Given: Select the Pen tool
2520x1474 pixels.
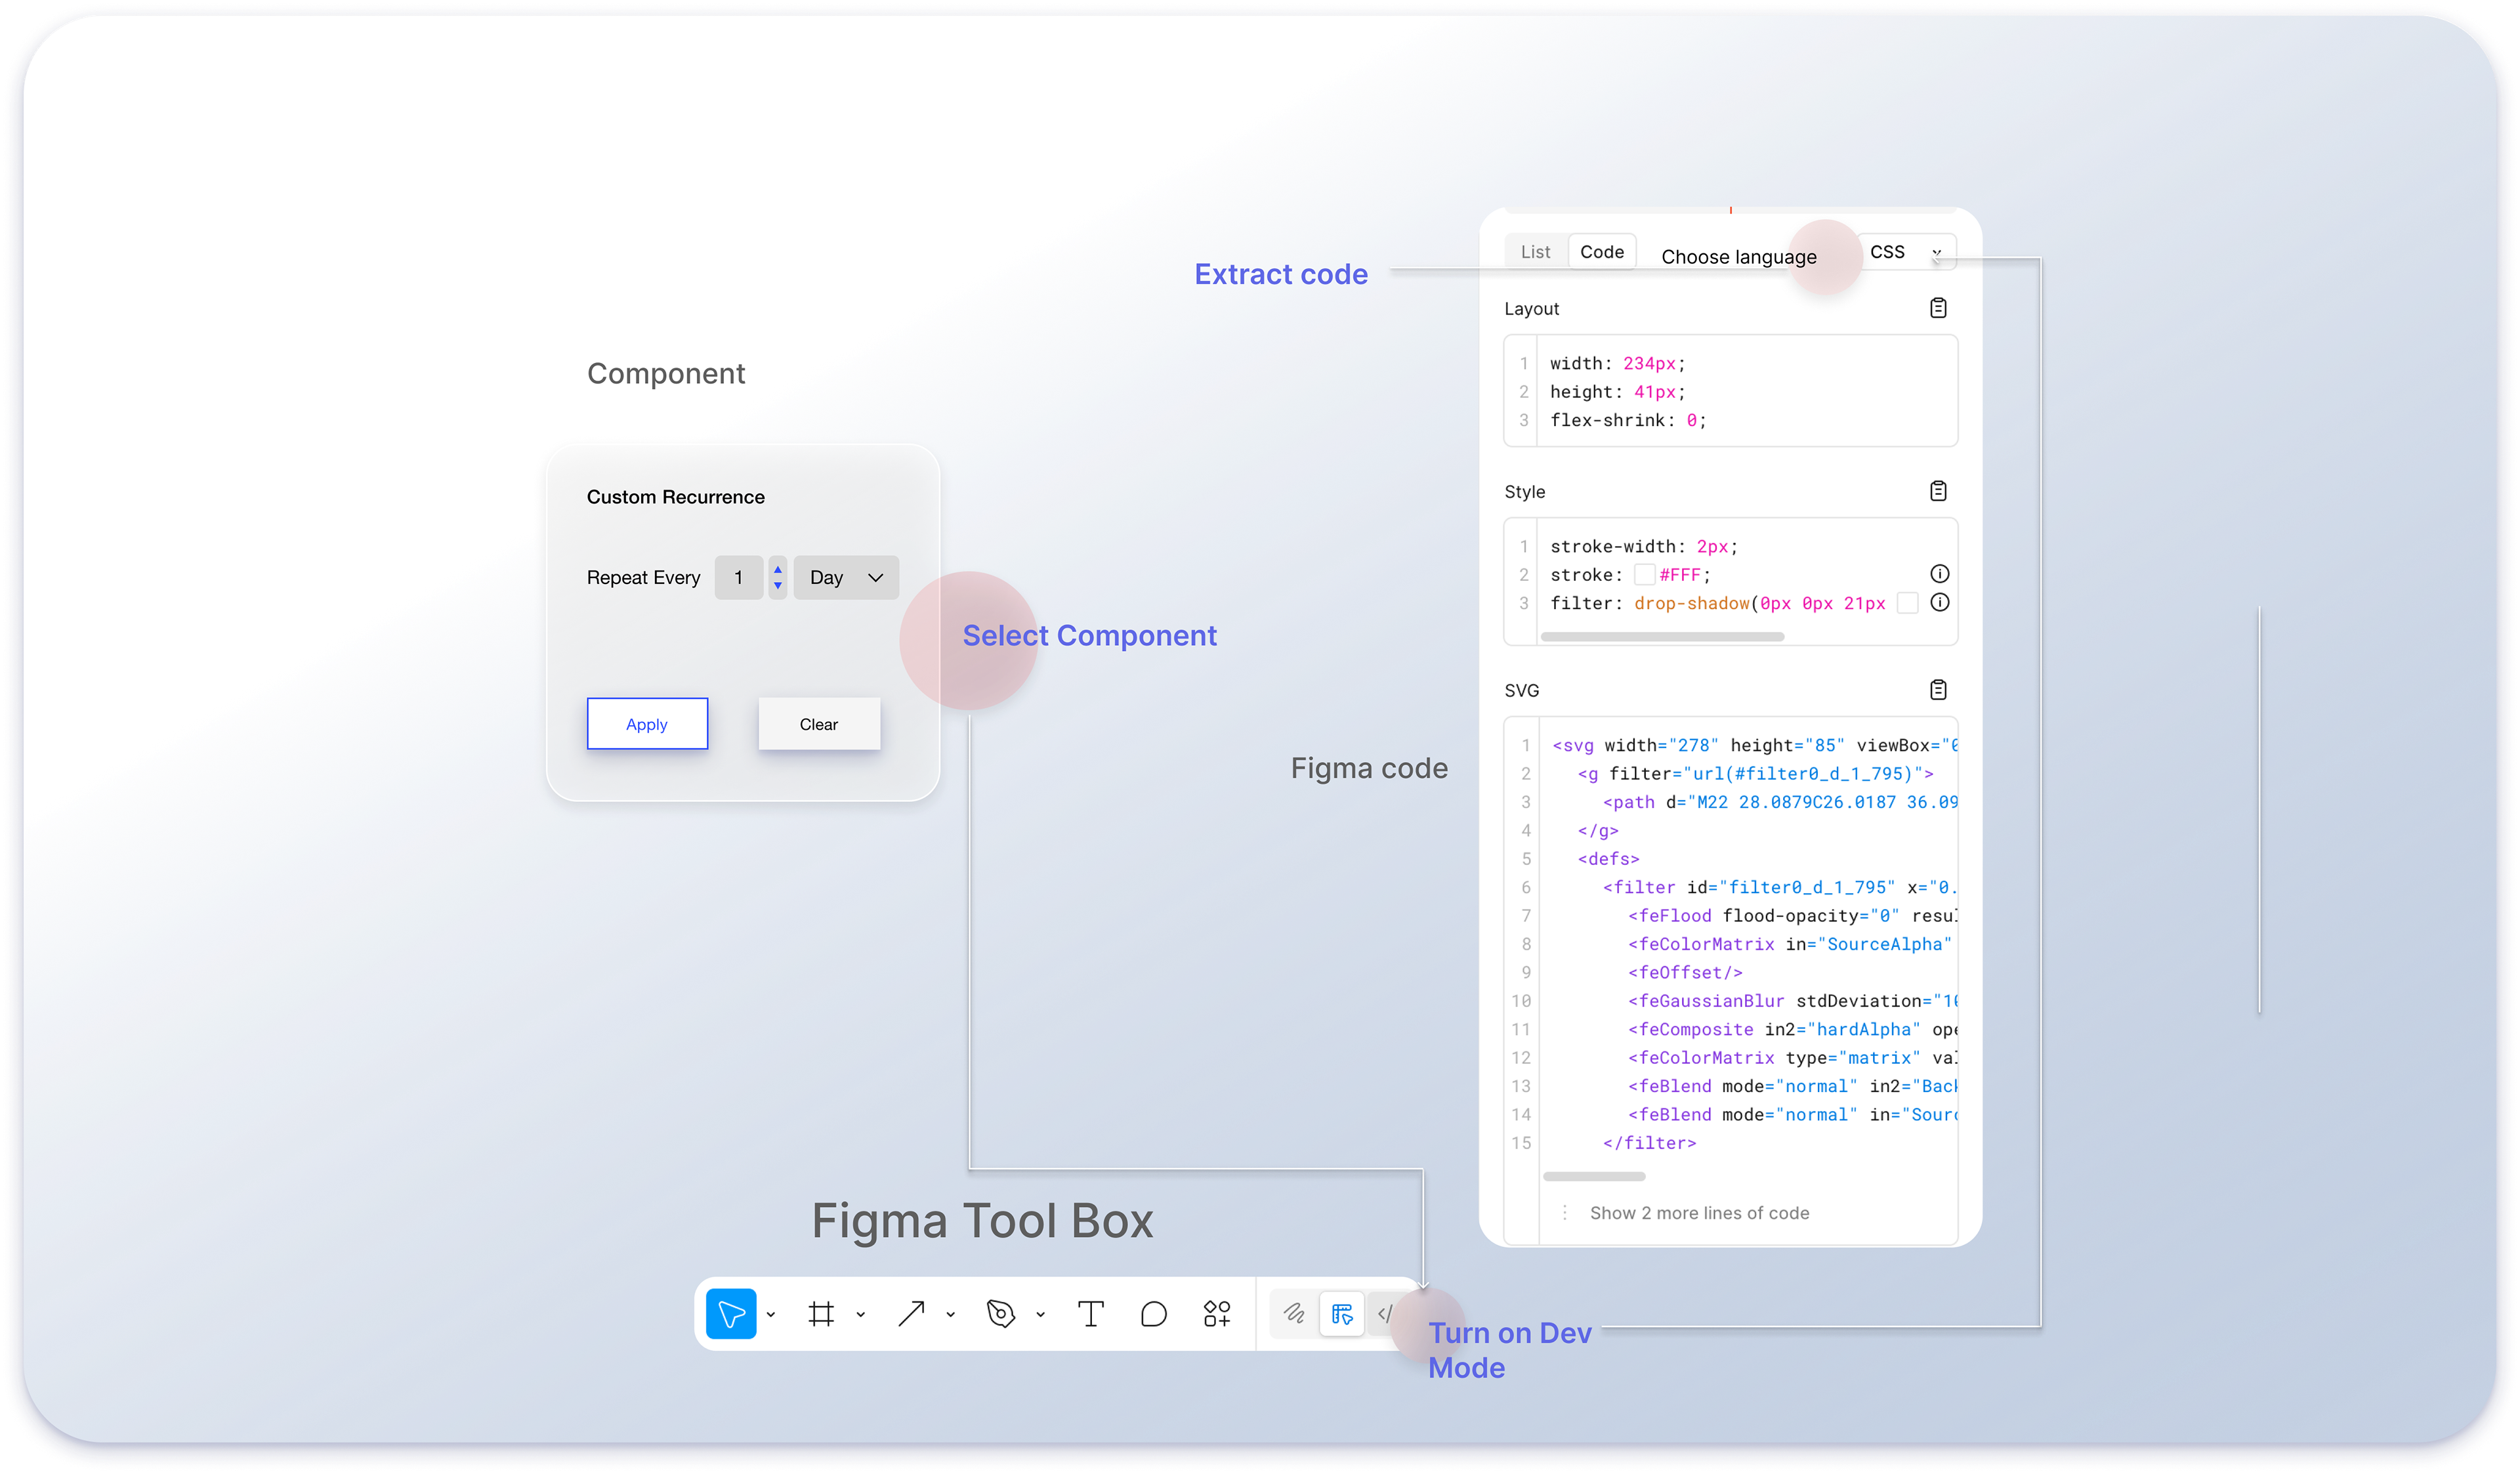Looking at the screenshot, I should pyautogui.click(x=1000, y=1313).
